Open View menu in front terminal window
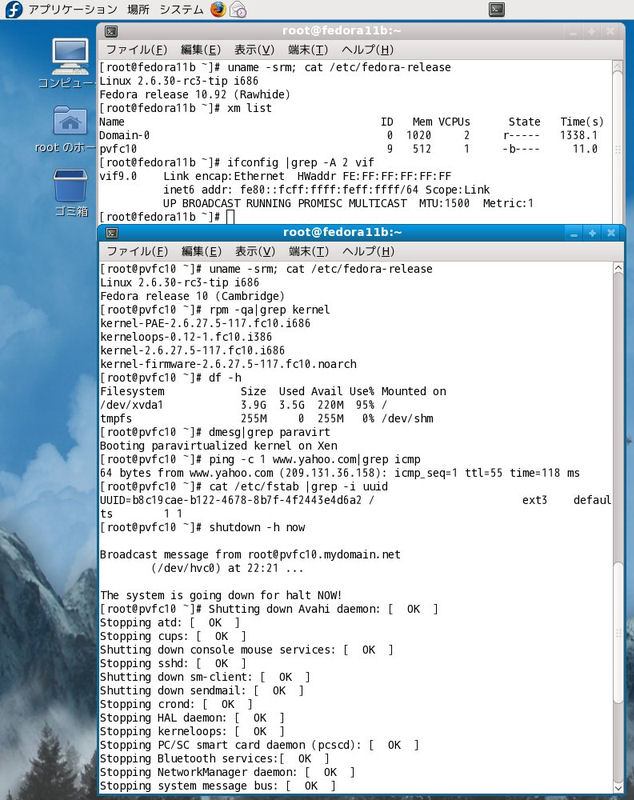This screenshot has width=634, height=800. (x=255, y=251)
